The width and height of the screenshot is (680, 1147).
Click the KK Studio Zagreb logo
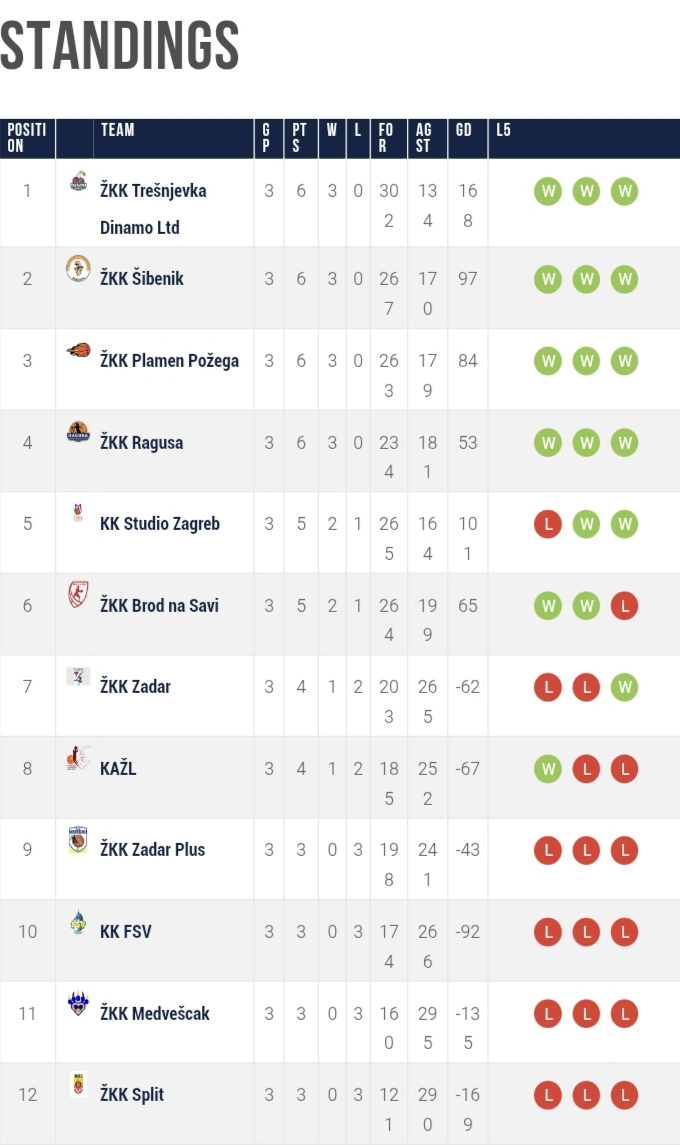(78, 514)
